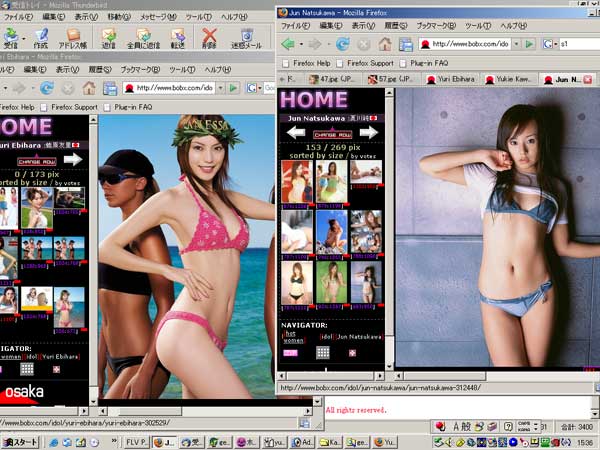Click the Thunderbird 削除 delete icon

click(209, 38)
